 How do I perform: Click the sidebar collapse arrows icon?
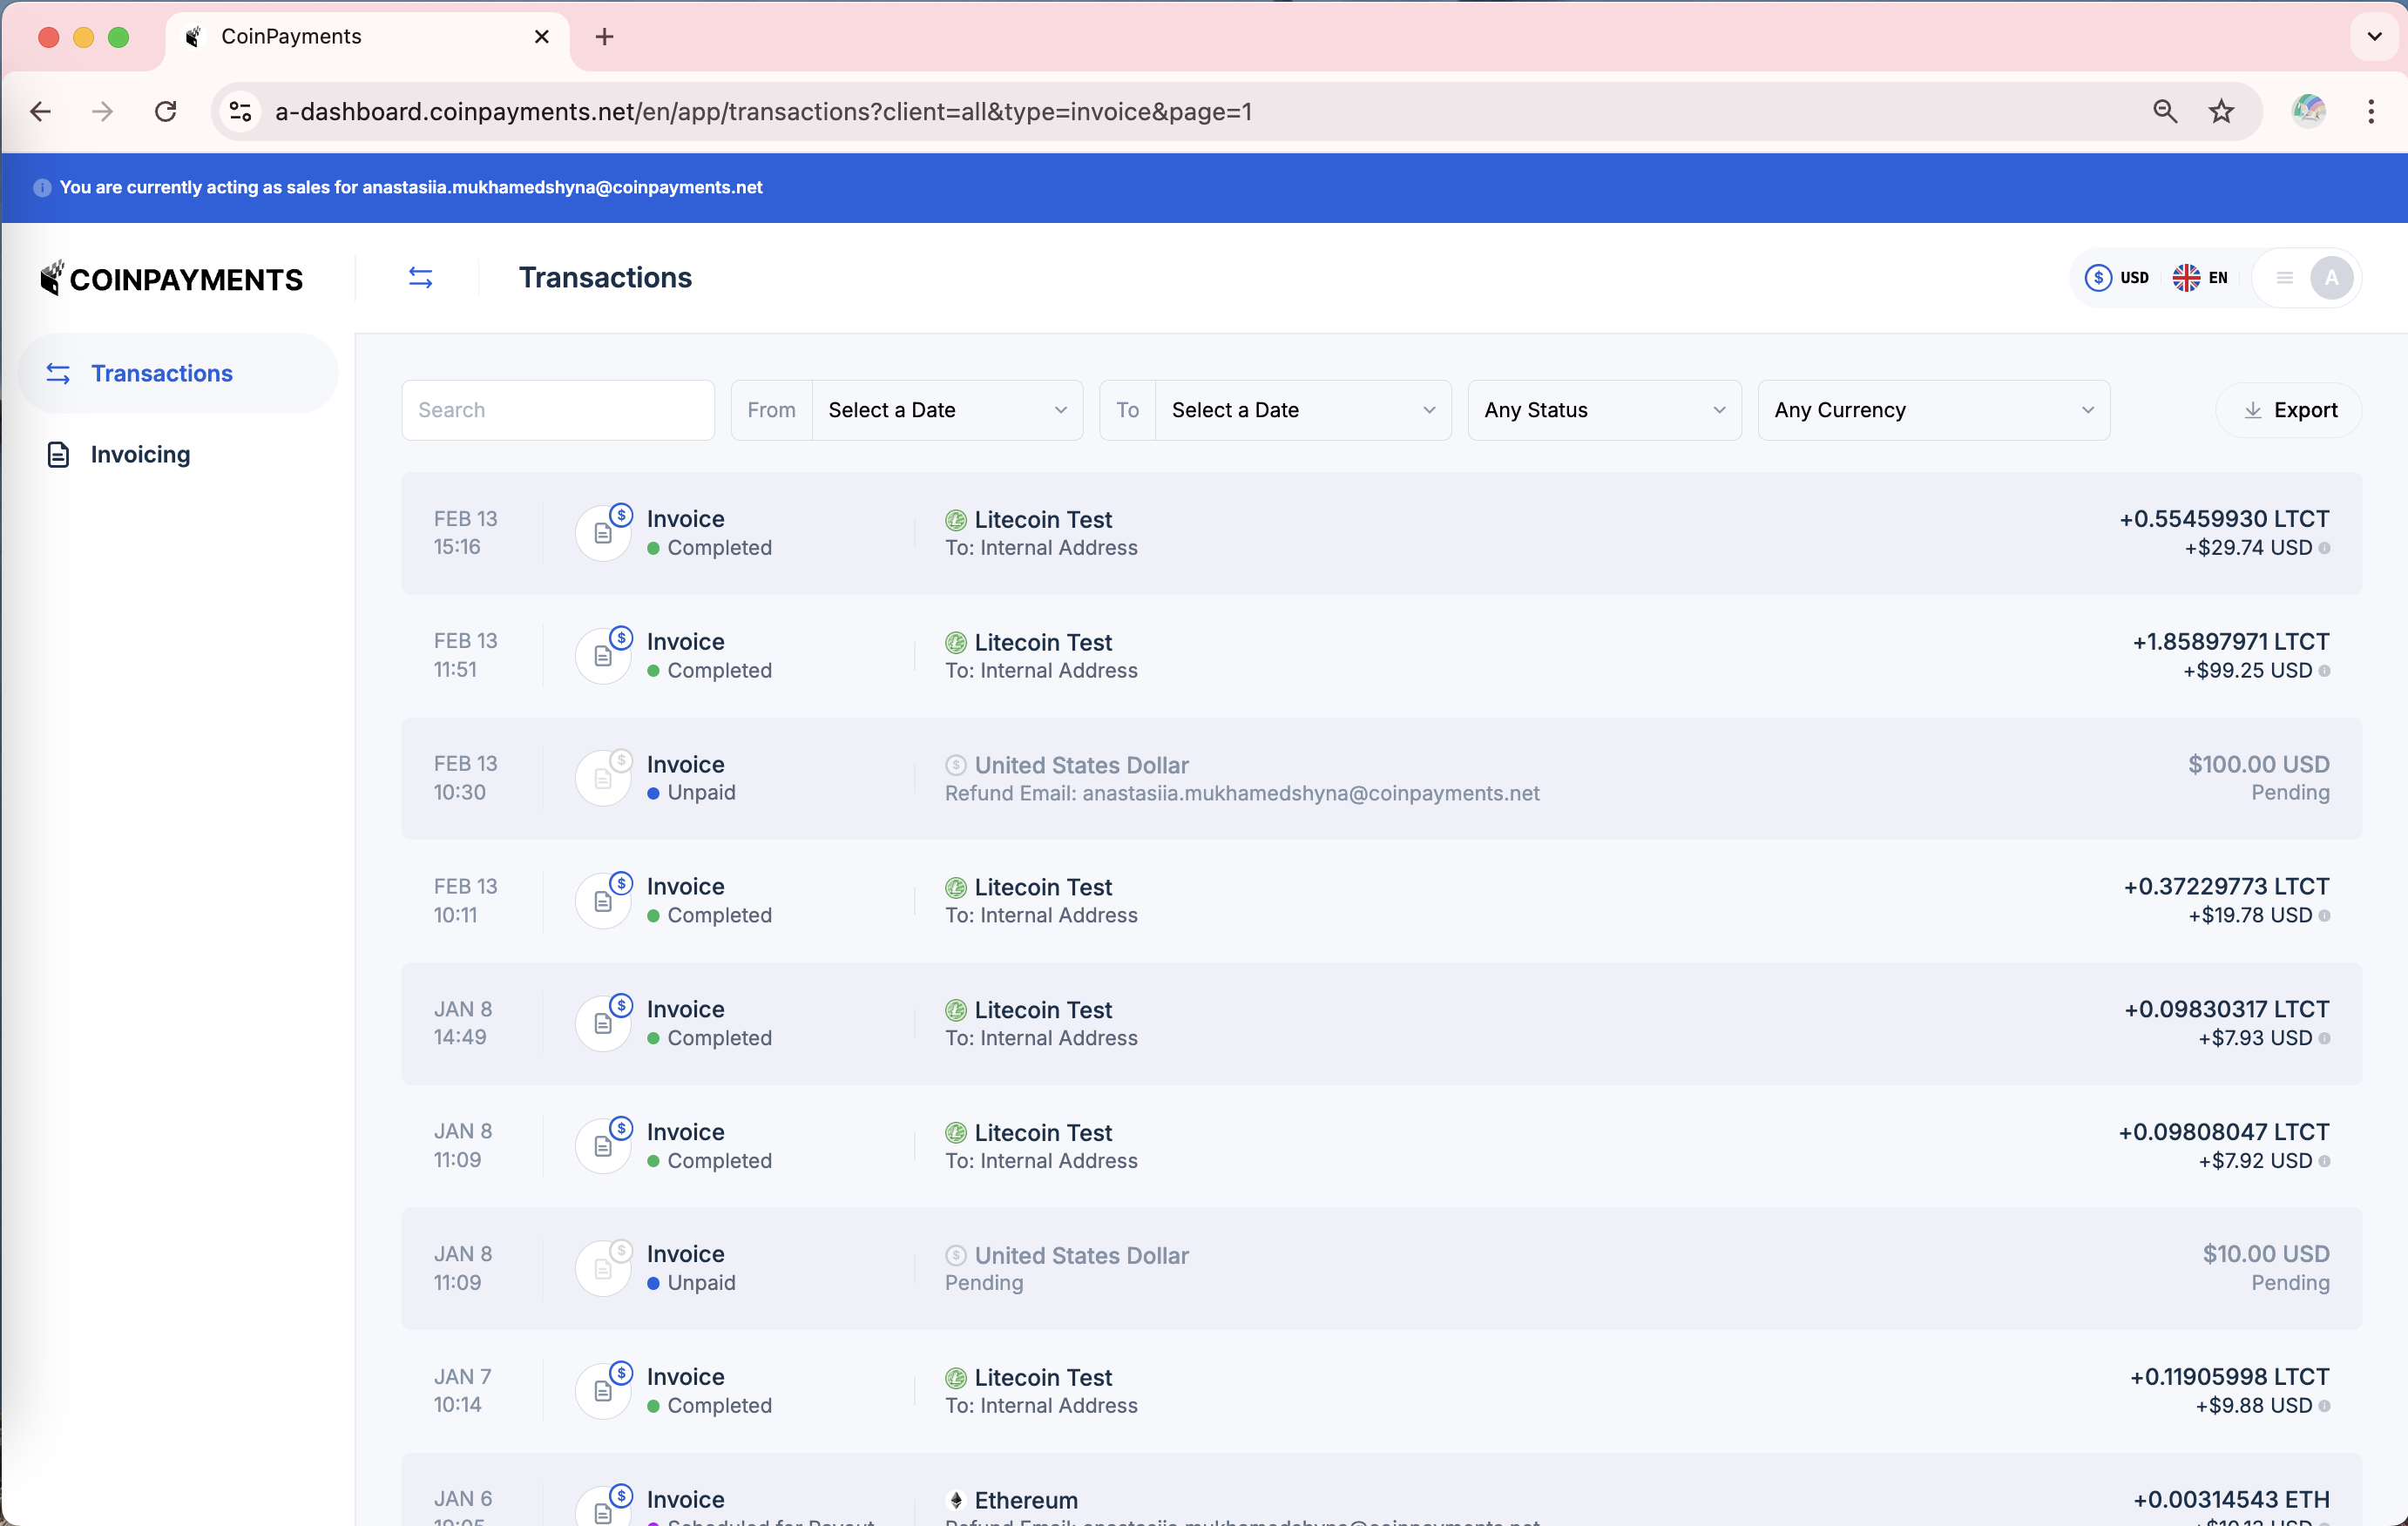[420, 278]
